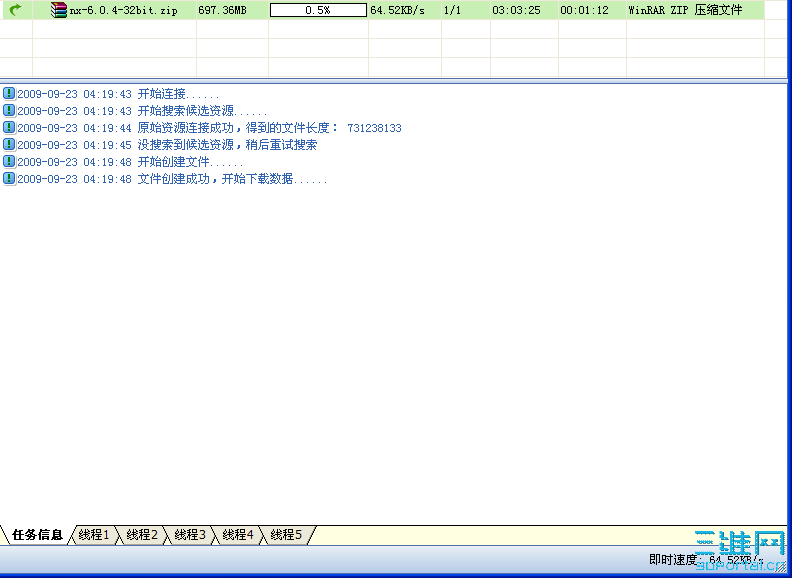Click info icon of 原始资源连接成功 log entry
Screen dimensions: 795x581
tap(9, 127)
